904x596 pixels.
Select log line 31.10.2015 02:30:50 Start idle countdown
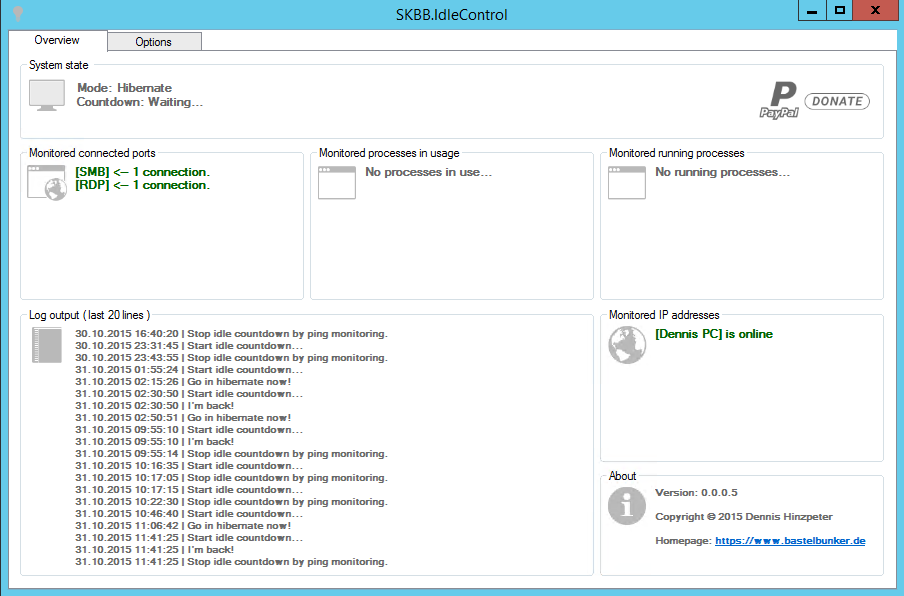pos(189,394)
